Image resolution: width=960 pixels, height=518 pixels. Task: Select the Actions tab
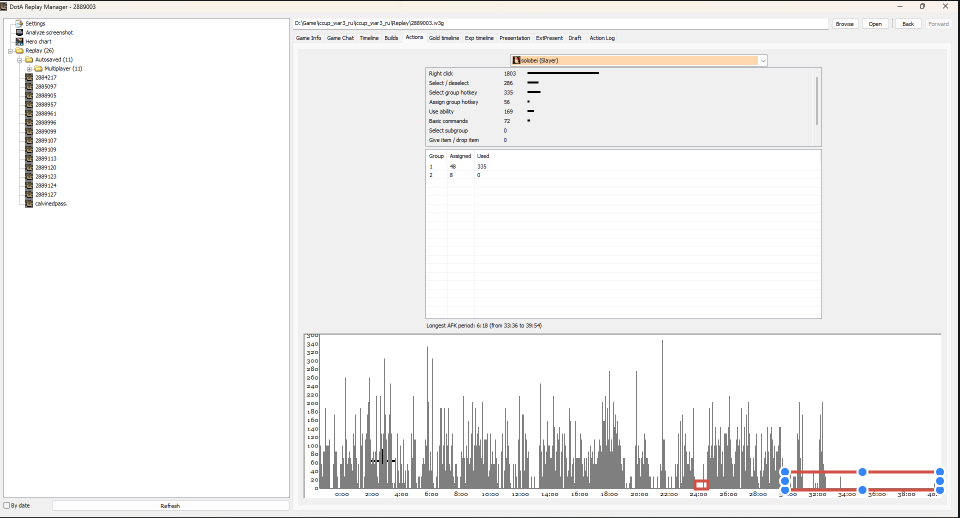[414, 37]
